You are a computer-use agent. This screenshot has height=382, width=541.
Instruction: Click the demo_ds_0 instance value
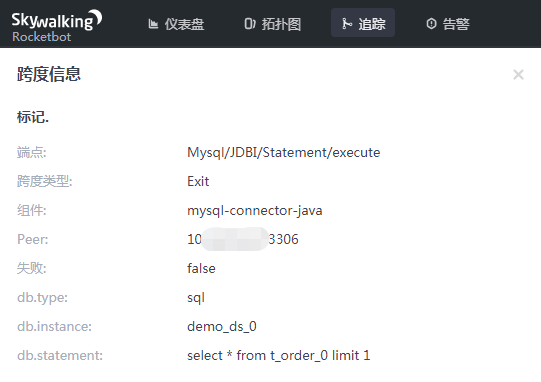coord(222,326)
